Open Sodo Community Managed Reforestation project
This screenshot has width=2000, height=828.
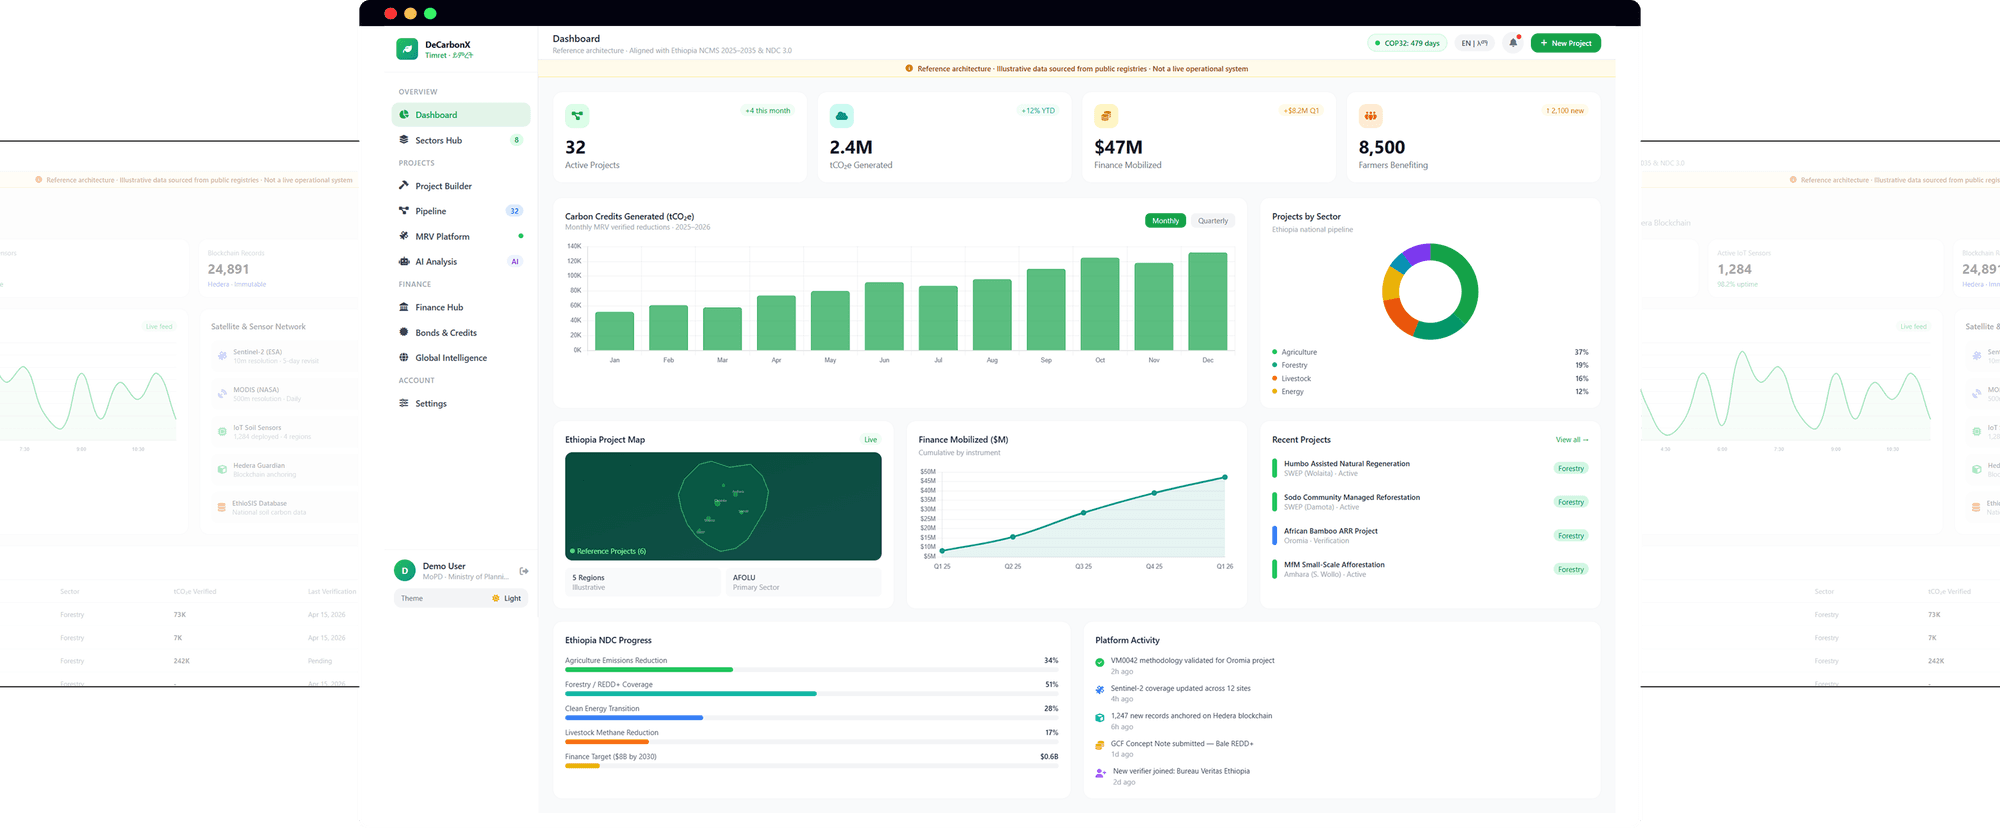(x=1430, y=502)
